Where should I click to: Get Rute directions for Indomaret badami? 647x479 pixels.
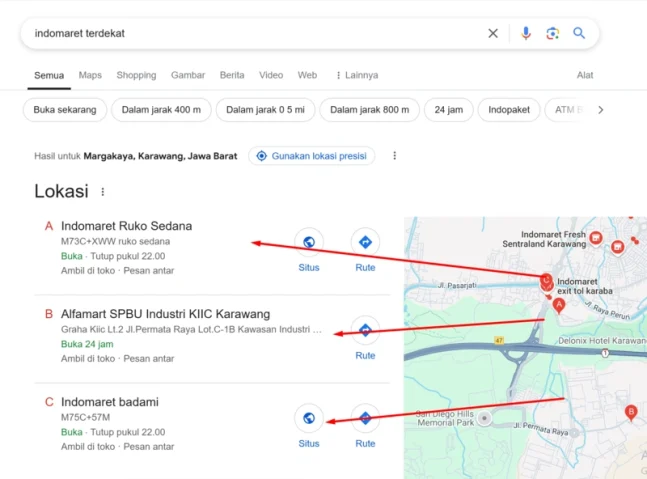click(365, 418)
